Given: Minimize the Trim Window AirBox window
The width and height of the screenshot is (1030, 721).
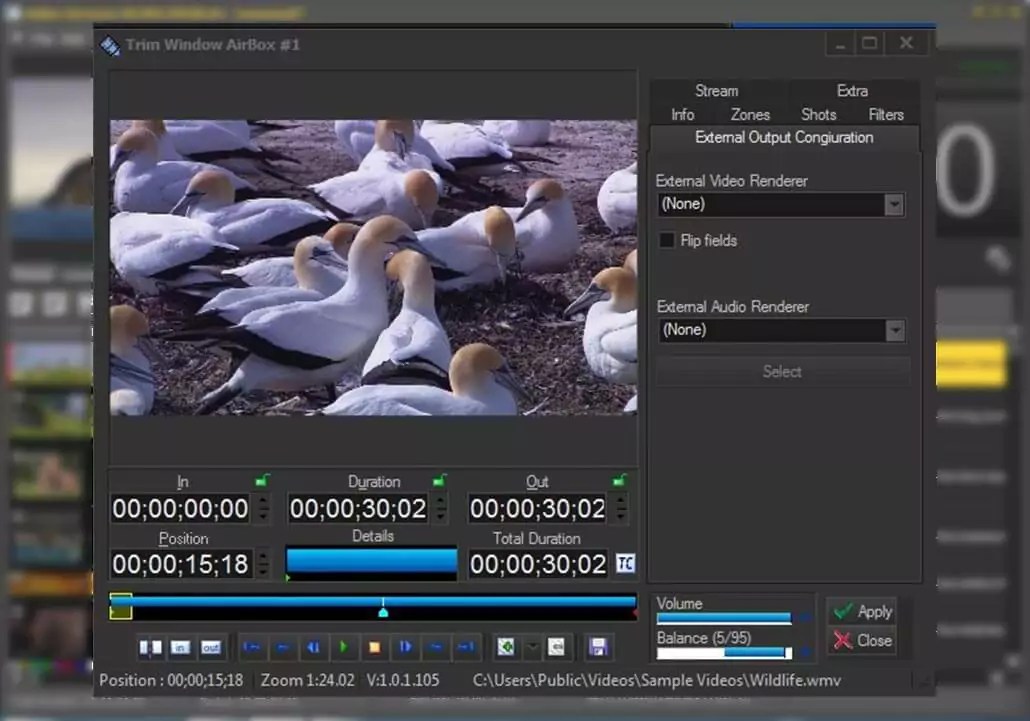Looking at the screenshot, I should pos(840,44).
